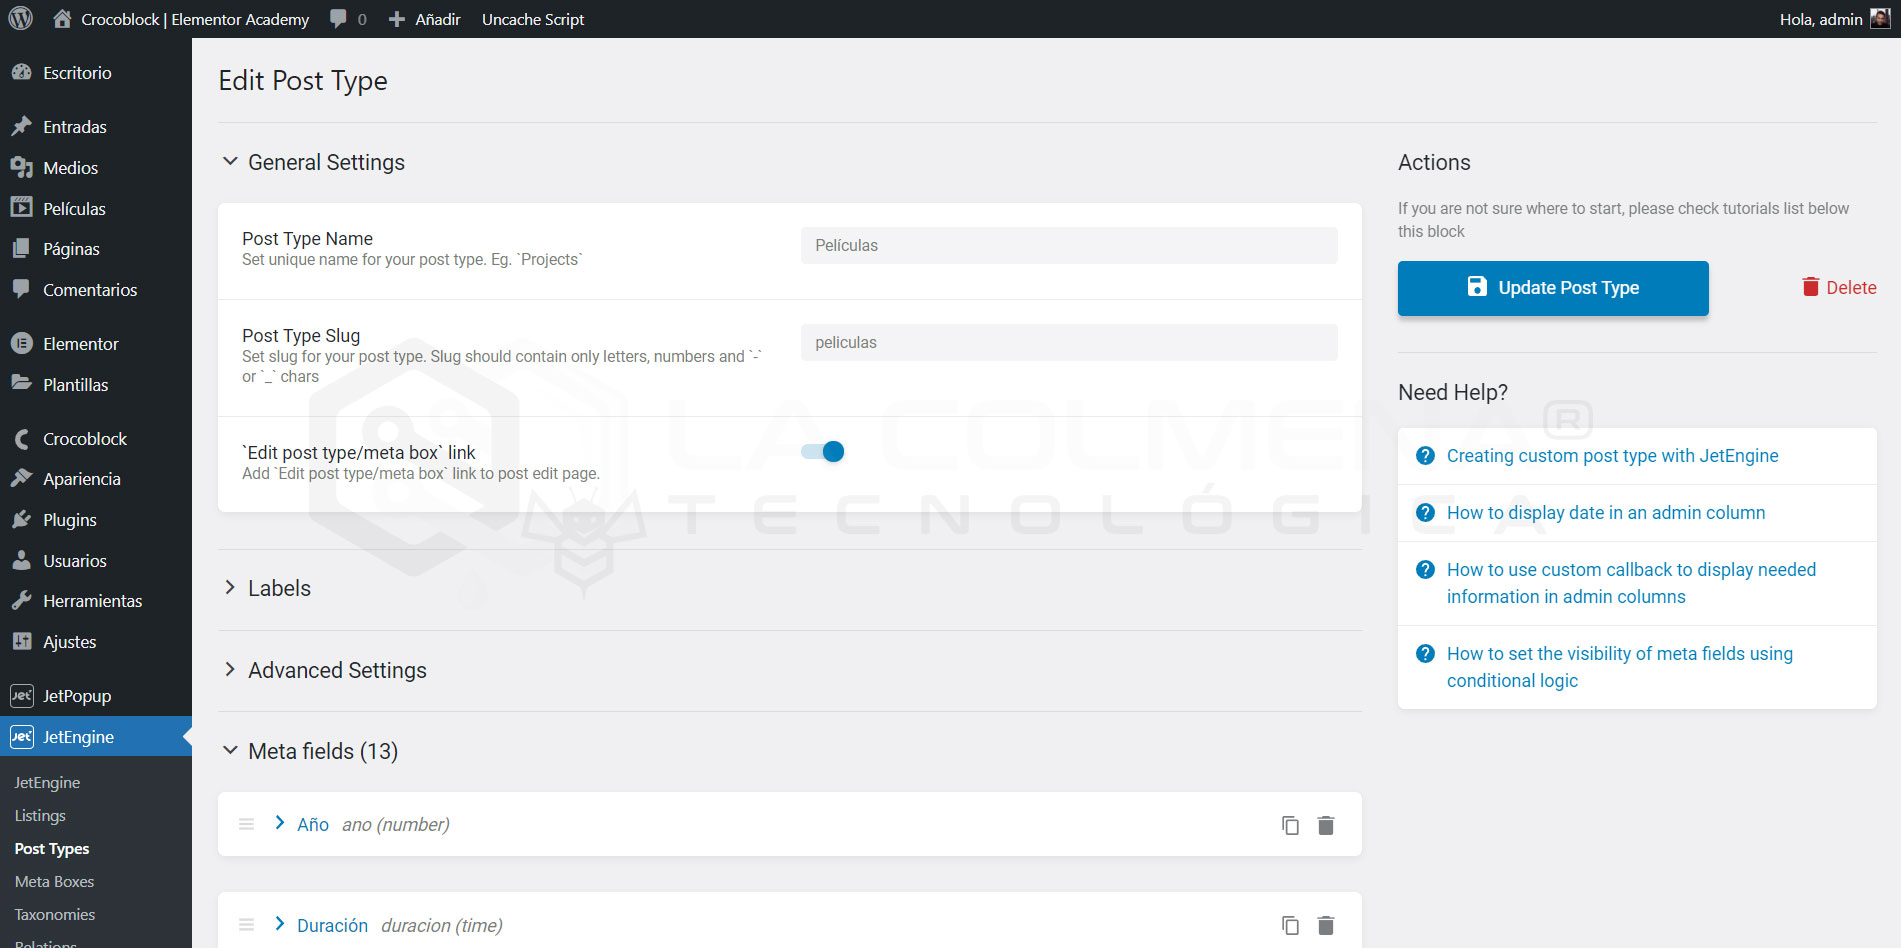Duplicate the Año meta field
The height and width of the screenshot is (948, 1901).
point(1290,825)
